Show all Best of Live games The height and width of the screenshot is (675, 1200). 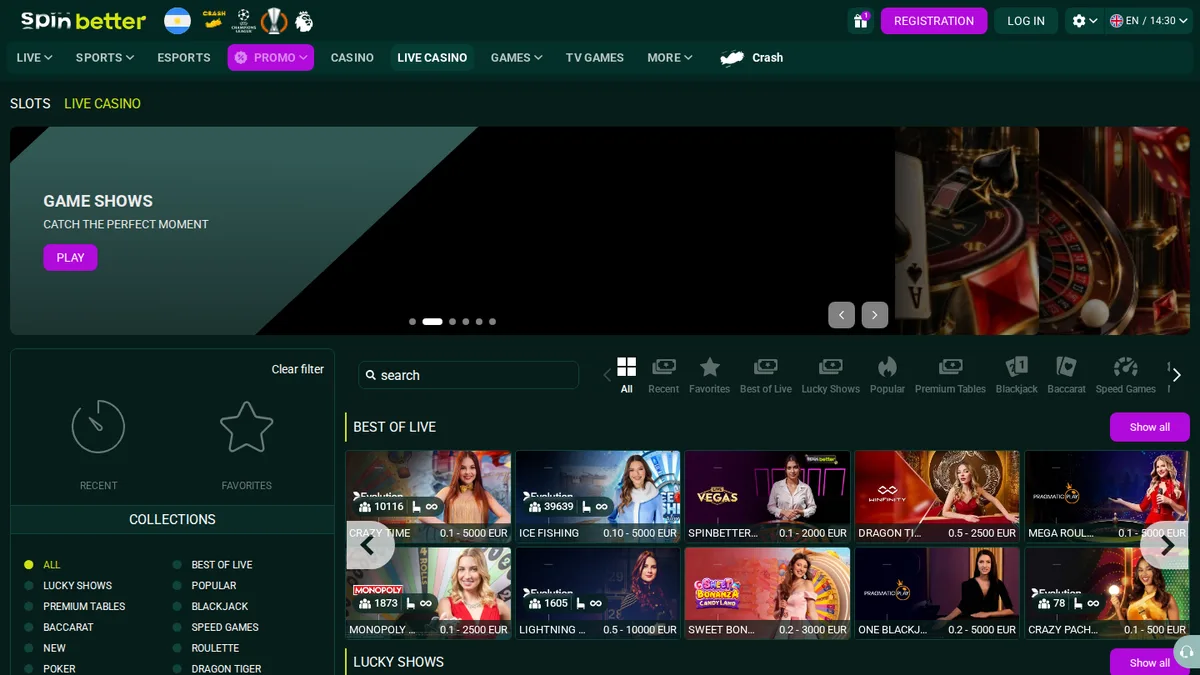[x=1150, y=427]
